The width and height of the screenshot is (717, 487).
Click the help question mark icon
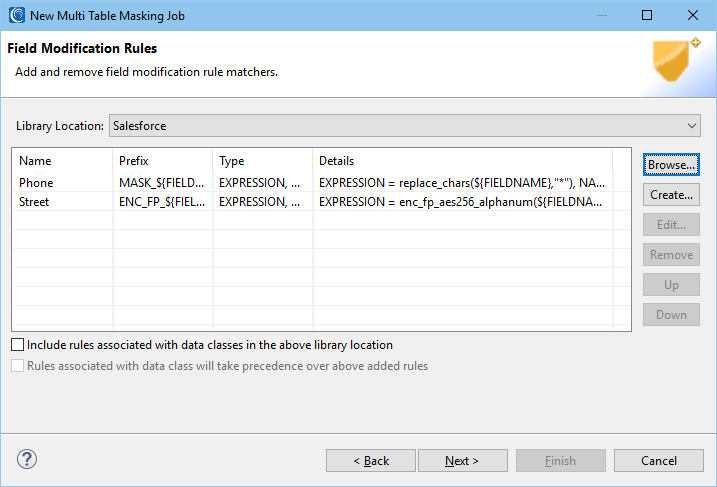point(27,459)
